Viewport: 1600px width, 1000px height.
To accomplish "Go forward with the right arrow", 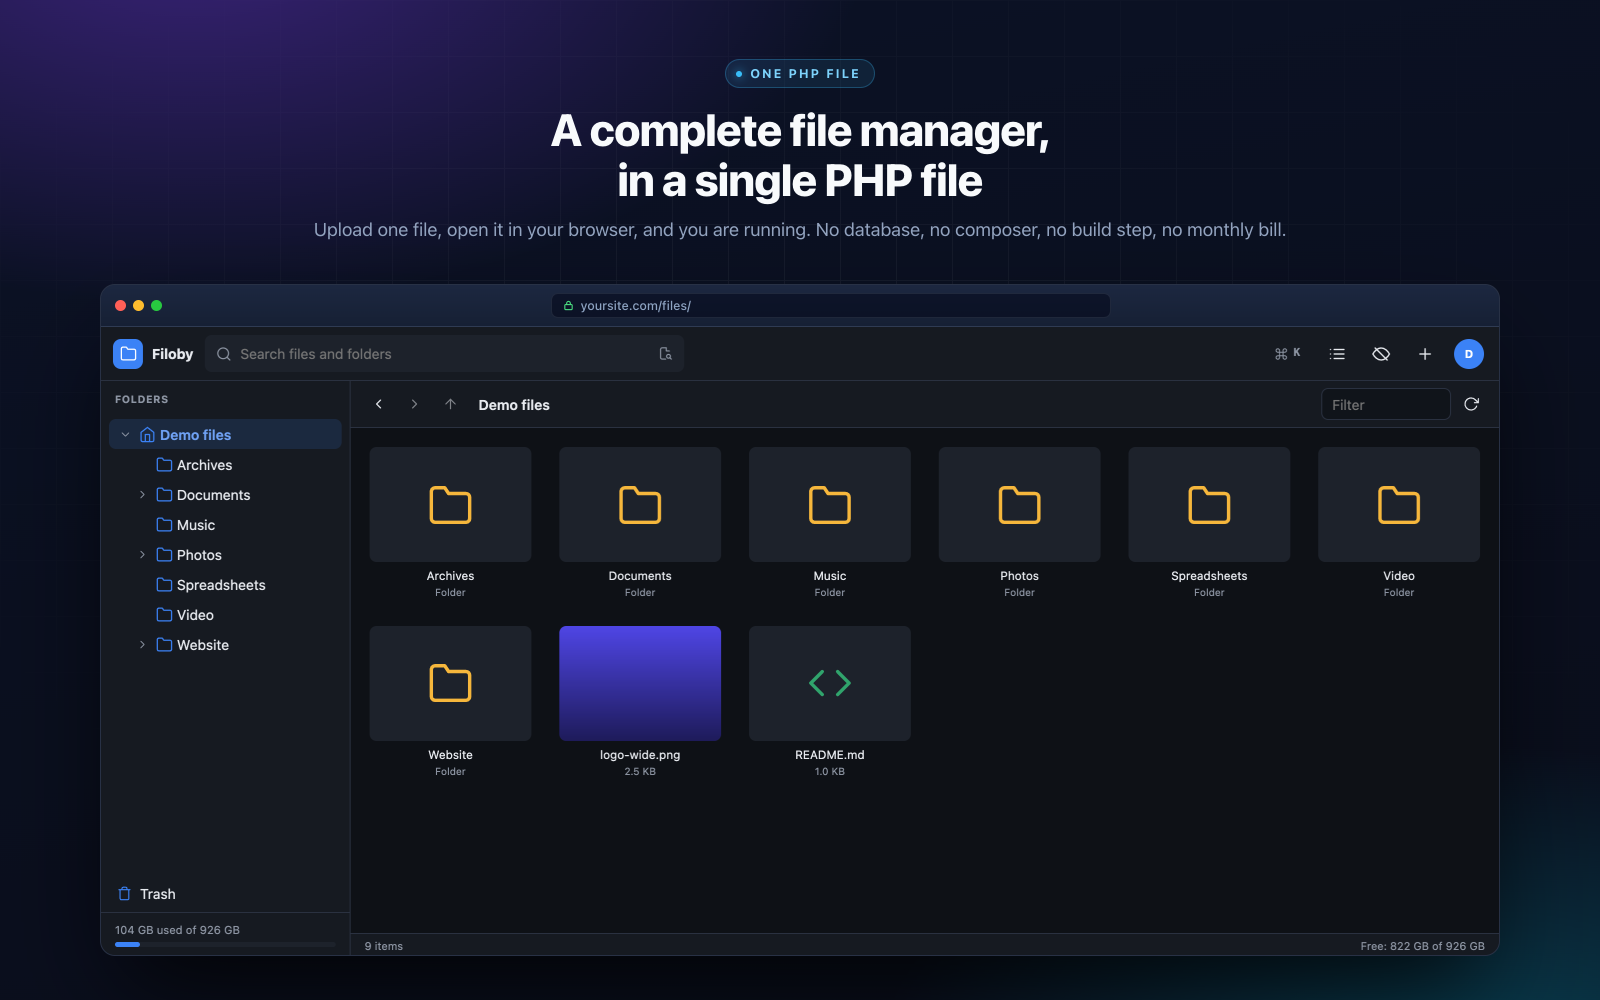I will click(414, 404).
